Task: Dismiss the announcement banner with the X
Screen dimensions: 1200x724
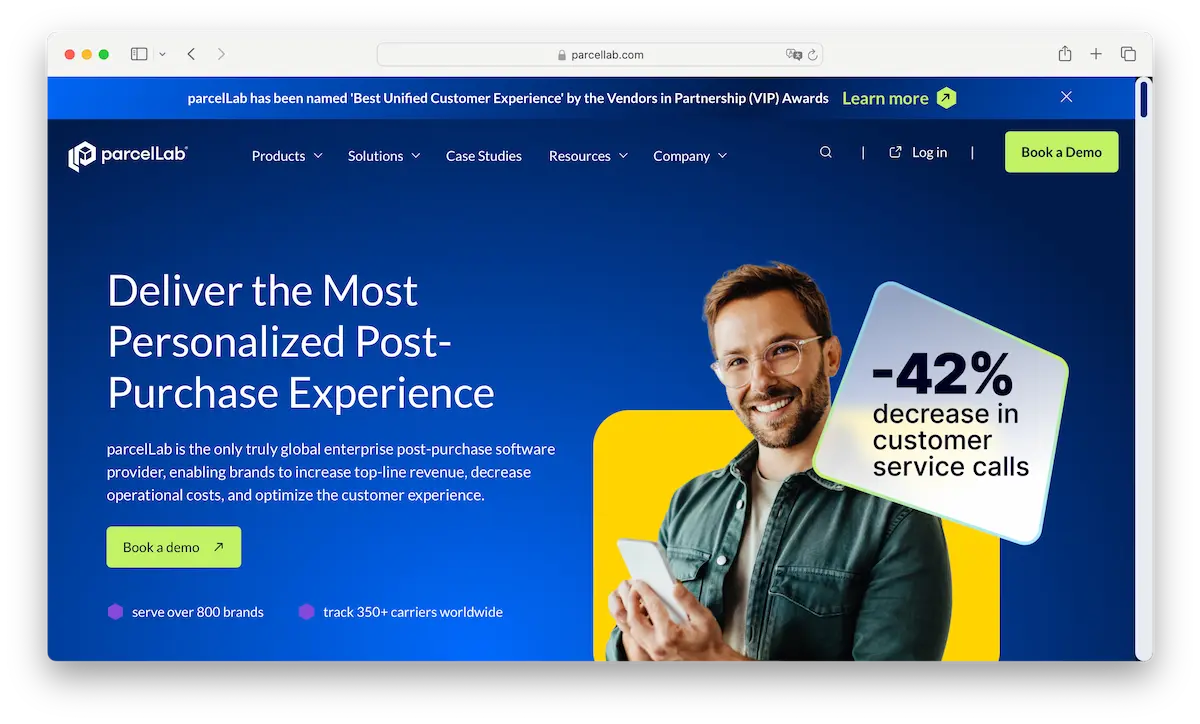Action: (1066, 97)
